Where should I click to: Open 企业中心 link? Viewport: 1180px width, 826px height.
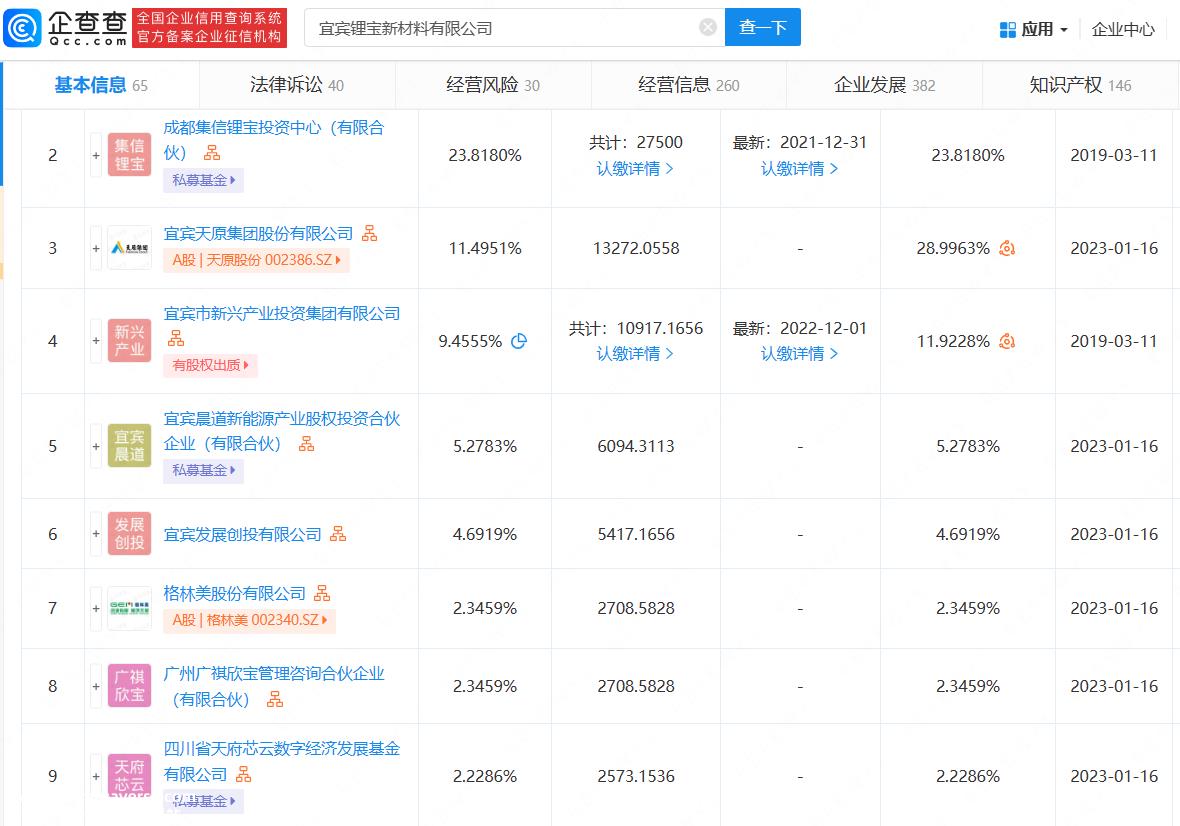point(1123,29)
